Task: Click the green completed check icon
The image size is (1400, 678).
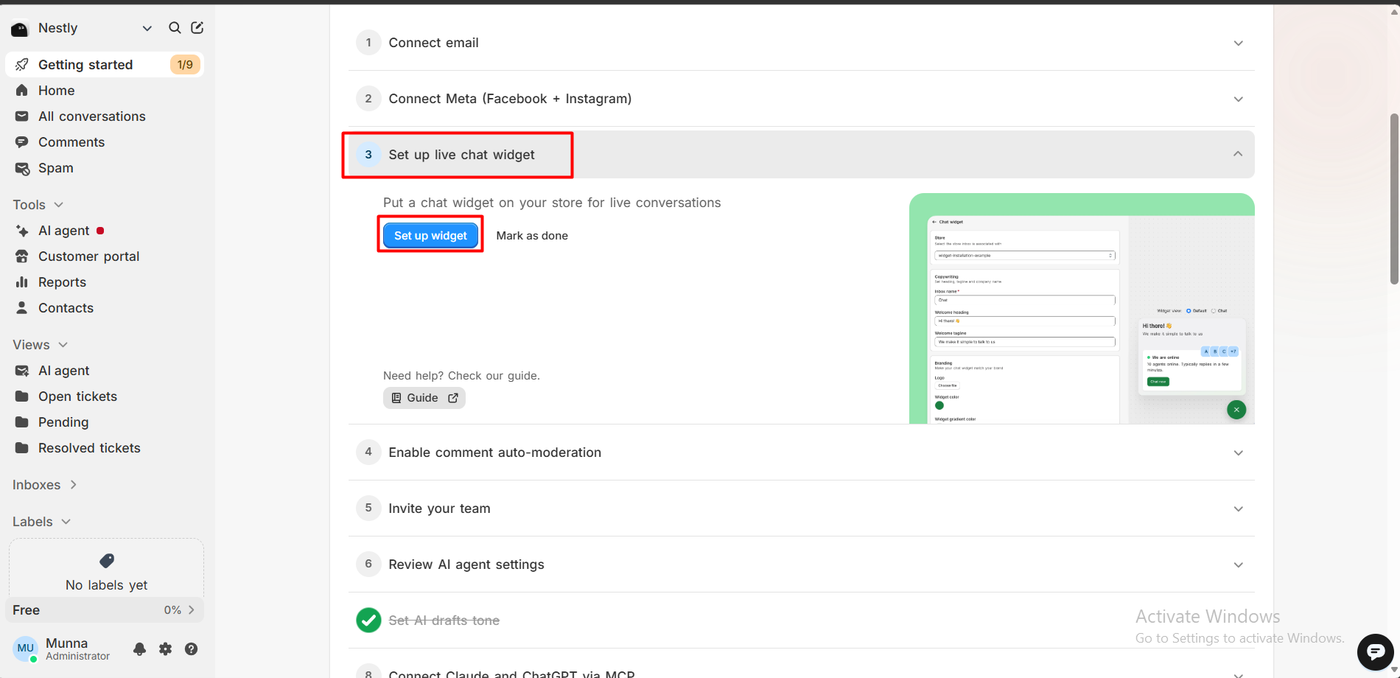Action: point(369,620)
